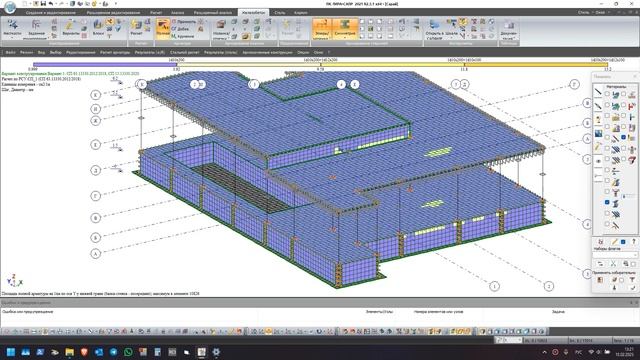Click the Мозаика ribbon button in reinforcement group
640x360 pixels.
[x=221, y=29]
